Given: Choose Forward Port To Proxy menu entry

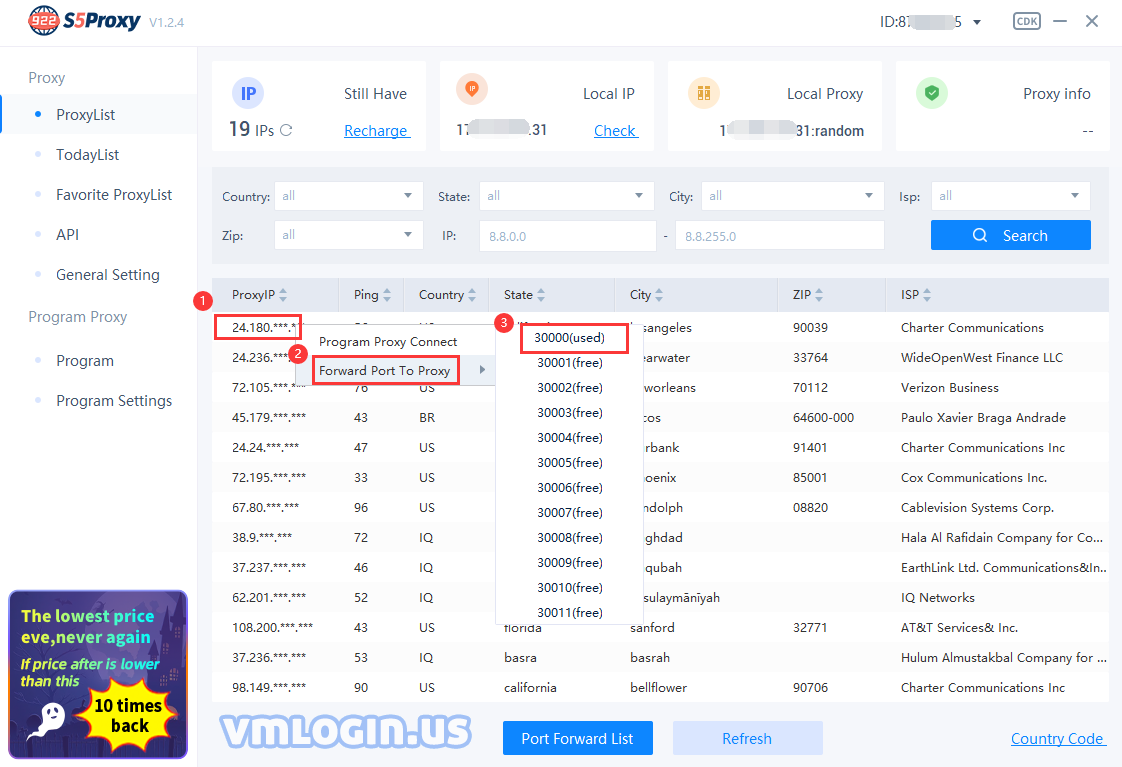Looking at the screenshot, I should [385, 370].
